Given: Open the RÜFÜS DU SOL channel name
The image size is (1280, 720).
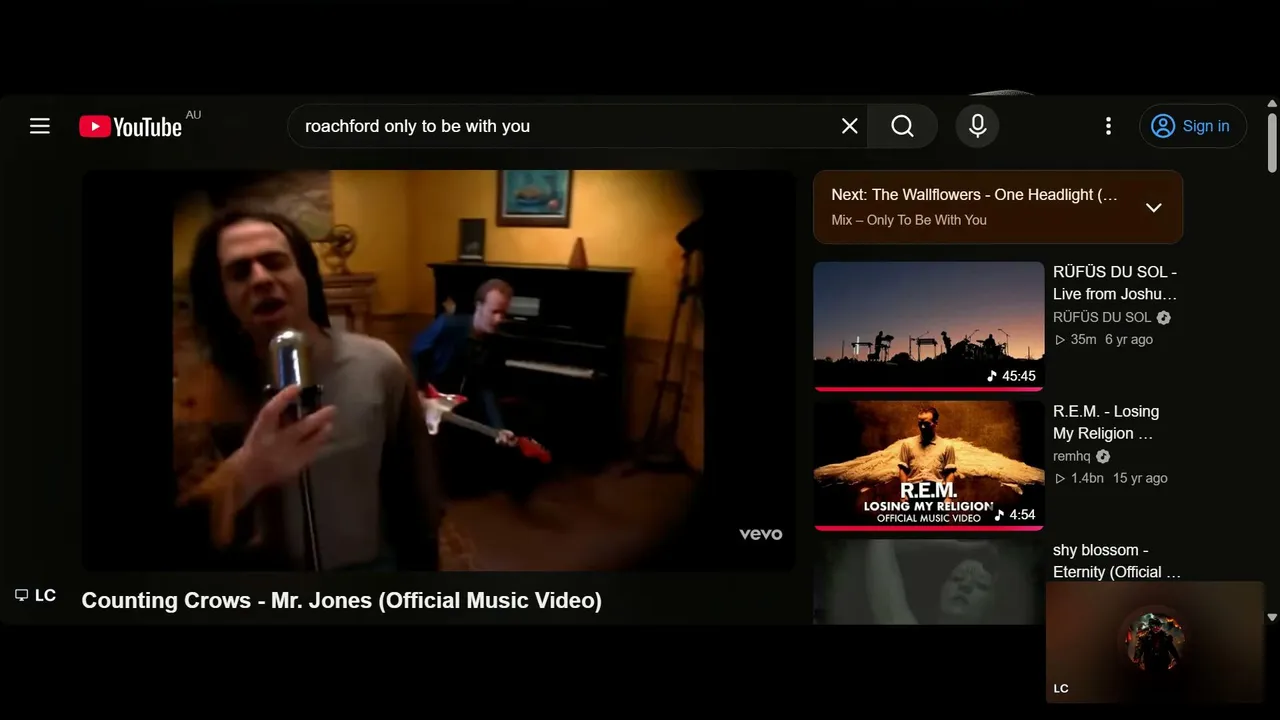Looking at the screenshot, I should click(1102, 317).
